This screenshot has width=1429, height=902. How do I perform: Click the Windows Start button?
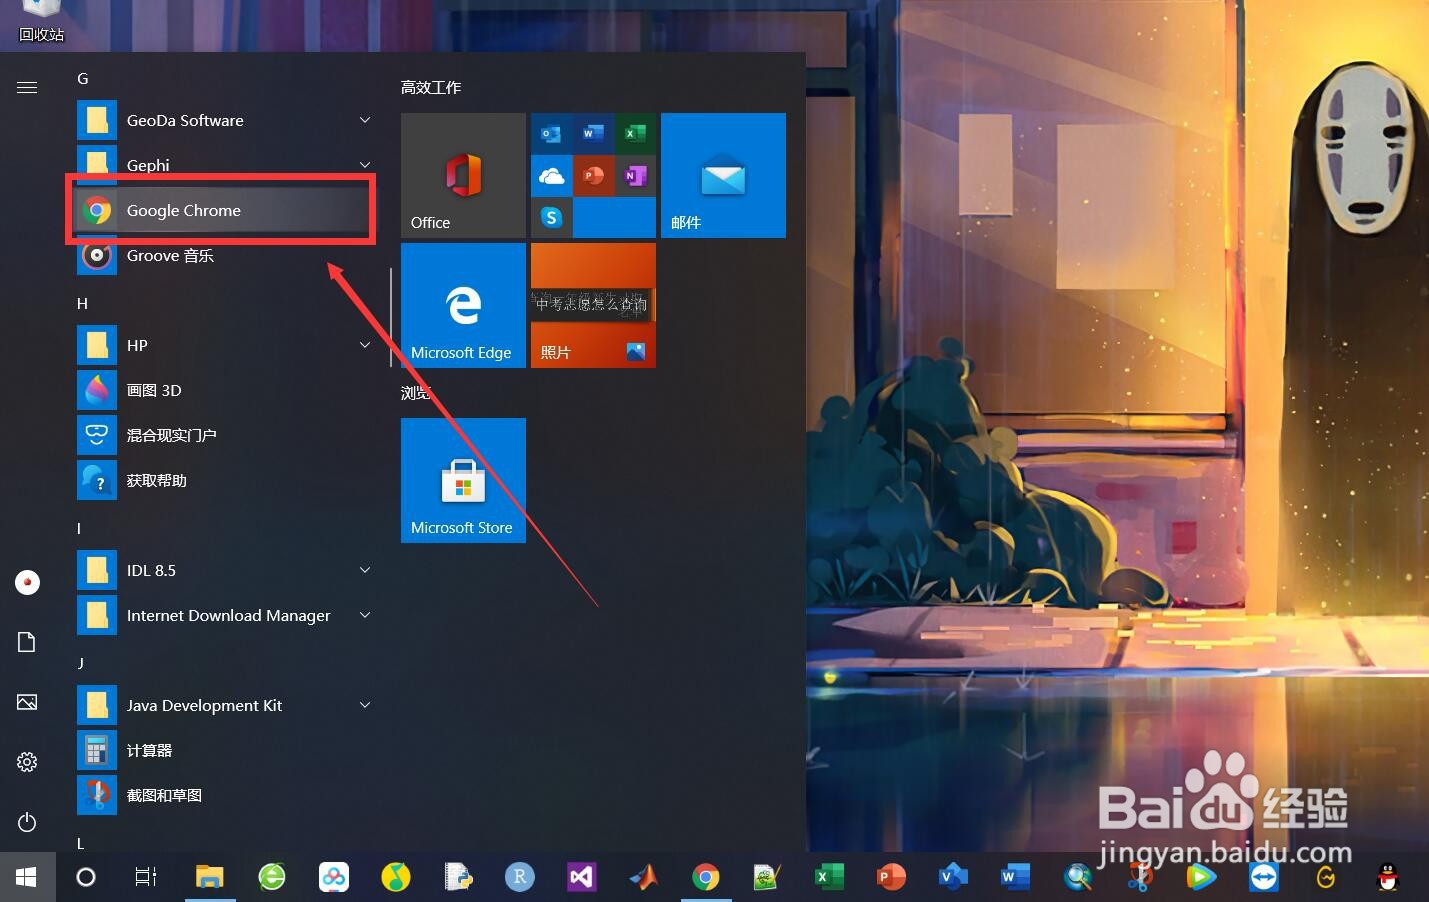(27, 877)
